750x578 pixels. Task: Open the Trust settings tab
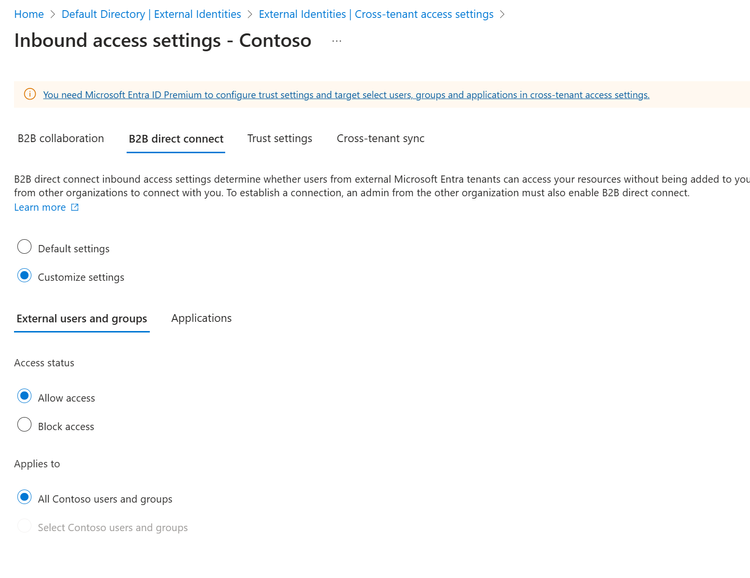pos(280,139)
